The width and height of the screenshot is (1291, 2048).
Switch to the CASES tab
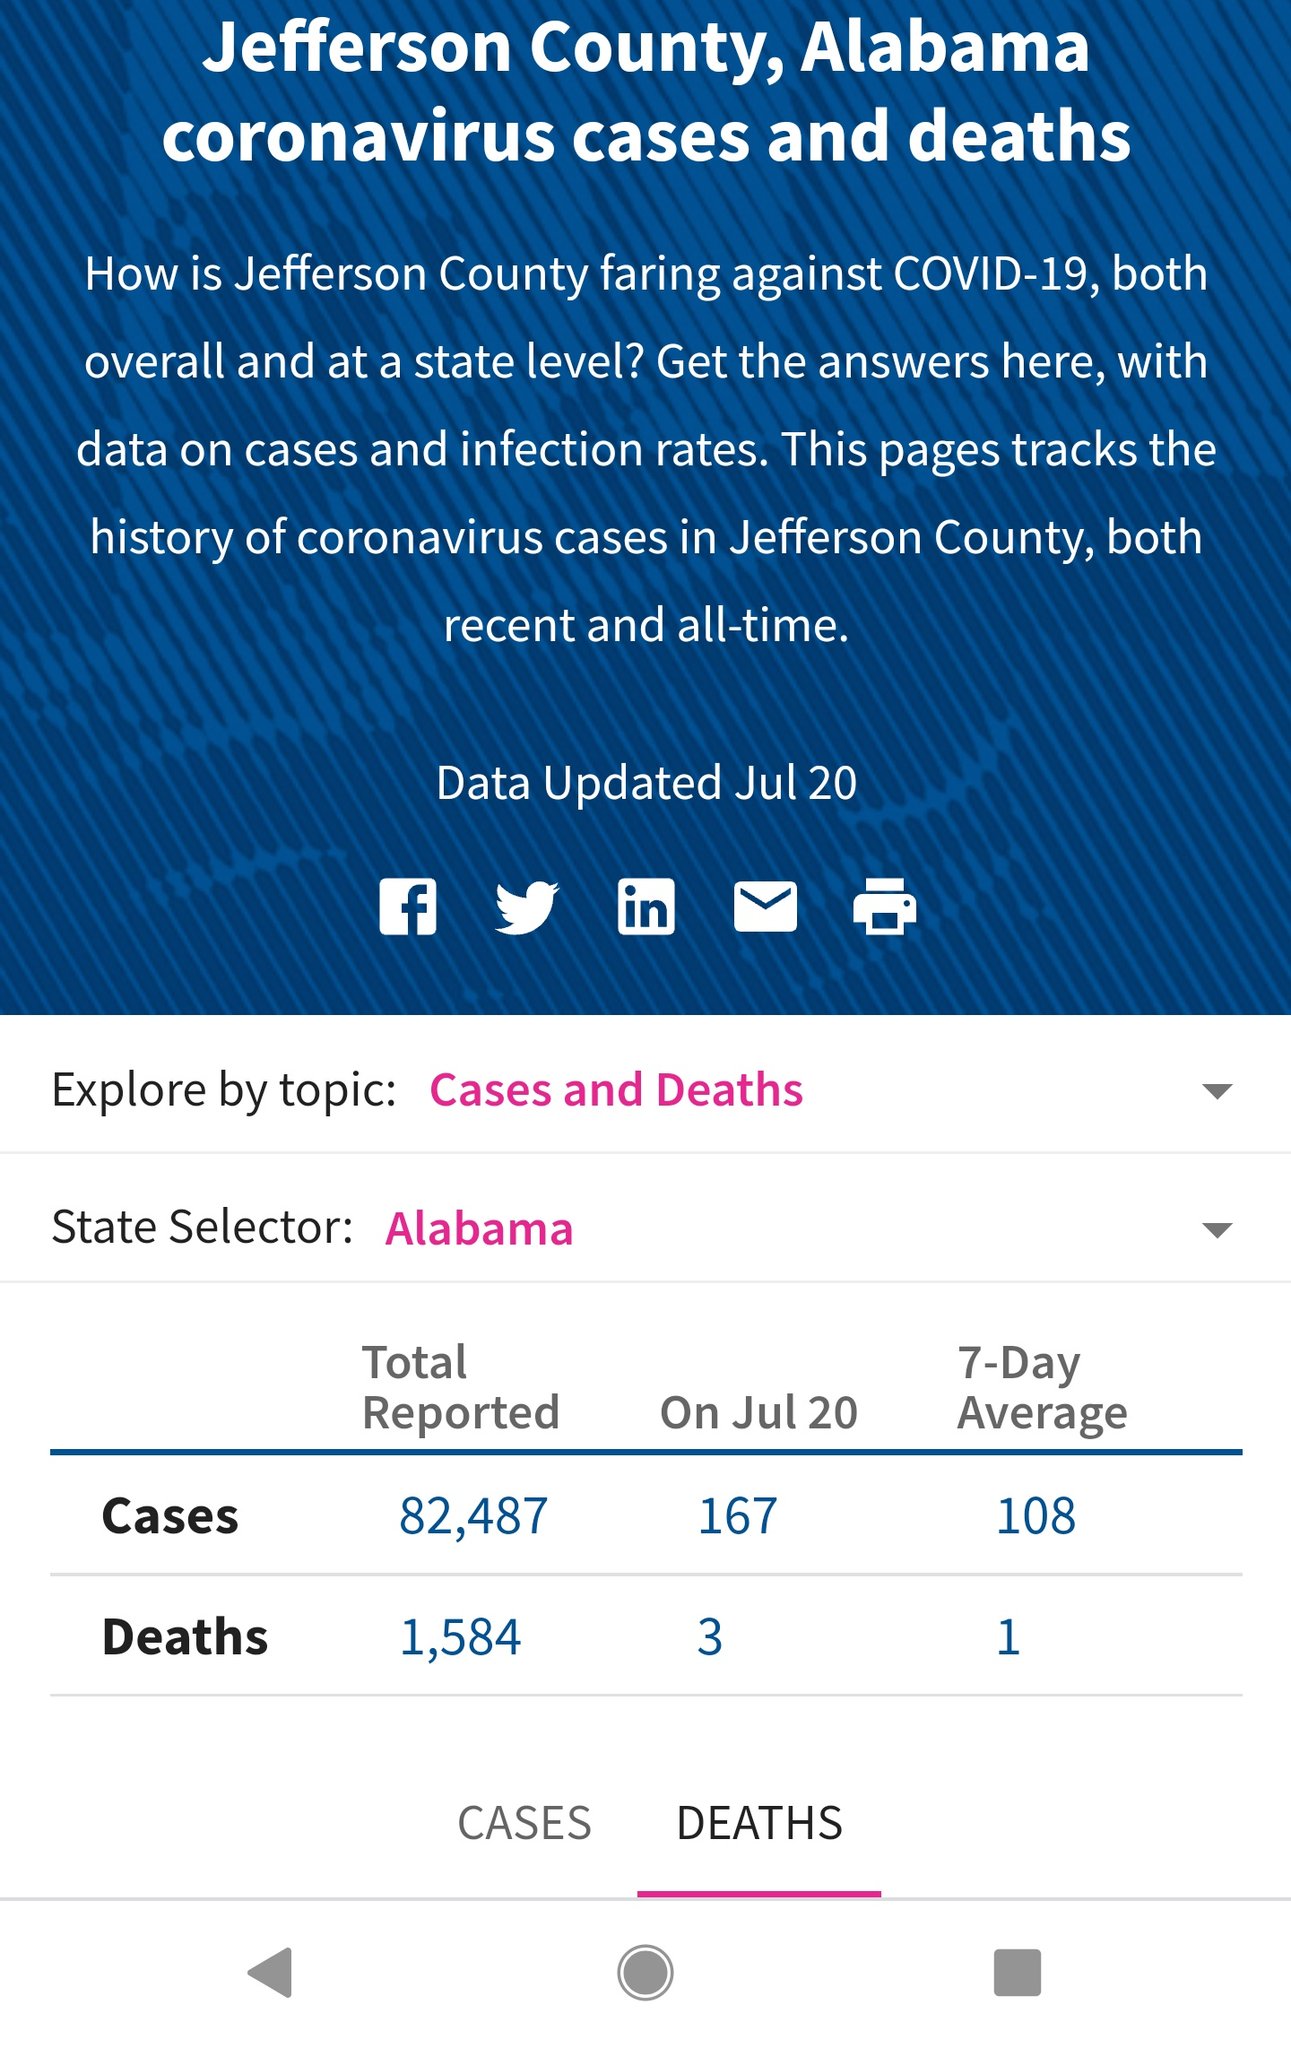point(524,1823)
